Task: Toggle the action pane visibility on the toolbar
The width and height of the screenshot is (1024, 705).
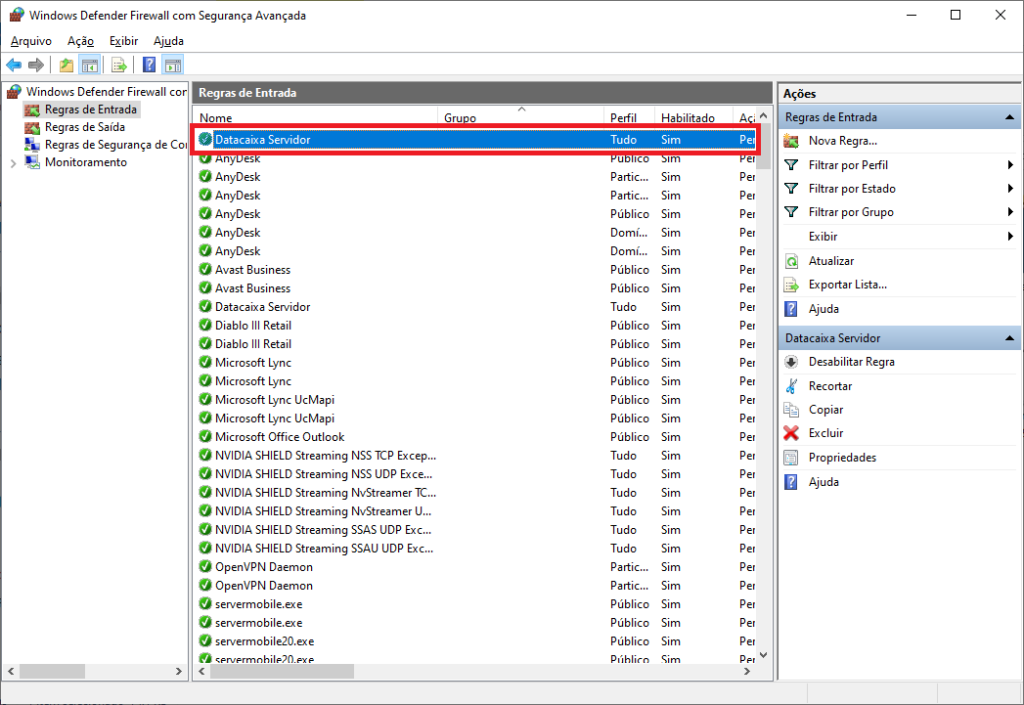Action: coord(172,64)
